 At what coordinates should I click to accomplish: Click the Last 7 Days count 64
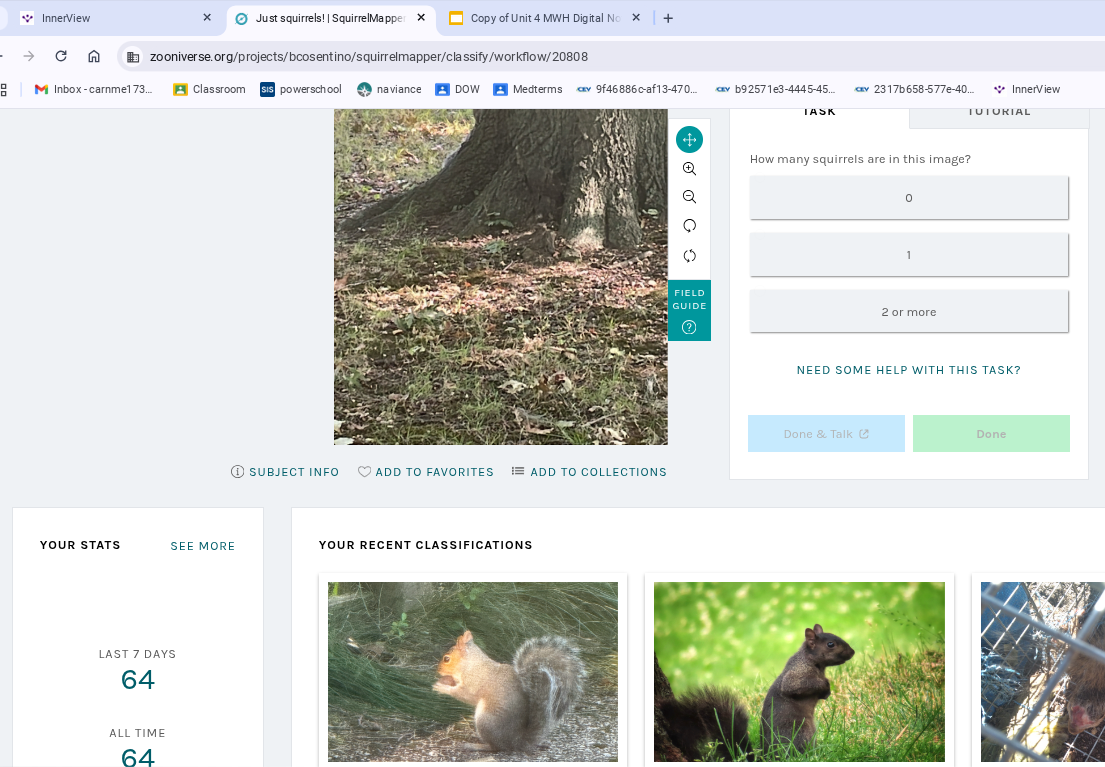(x=137, y=680)
